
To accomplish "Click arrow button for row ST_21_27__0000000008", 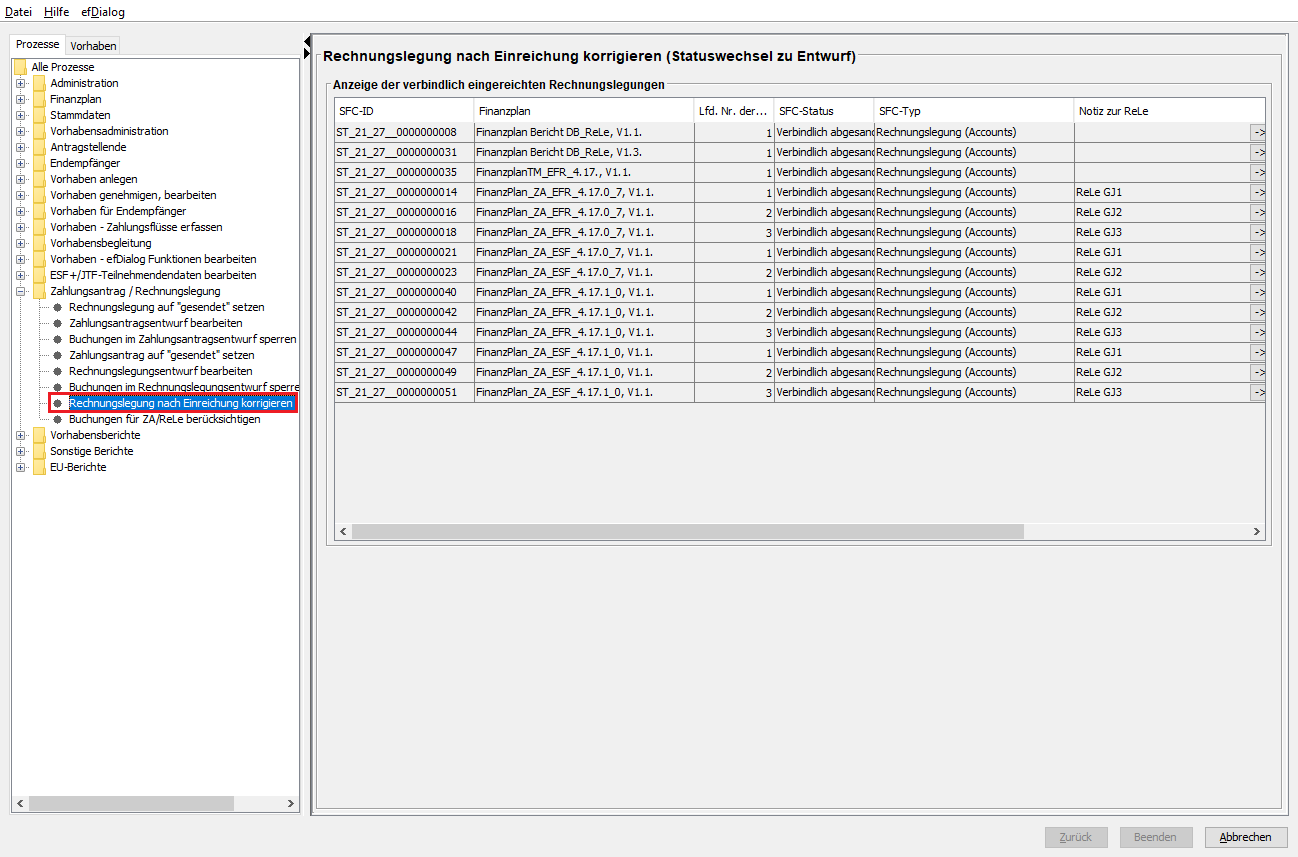I will (x=1258, y=132).
